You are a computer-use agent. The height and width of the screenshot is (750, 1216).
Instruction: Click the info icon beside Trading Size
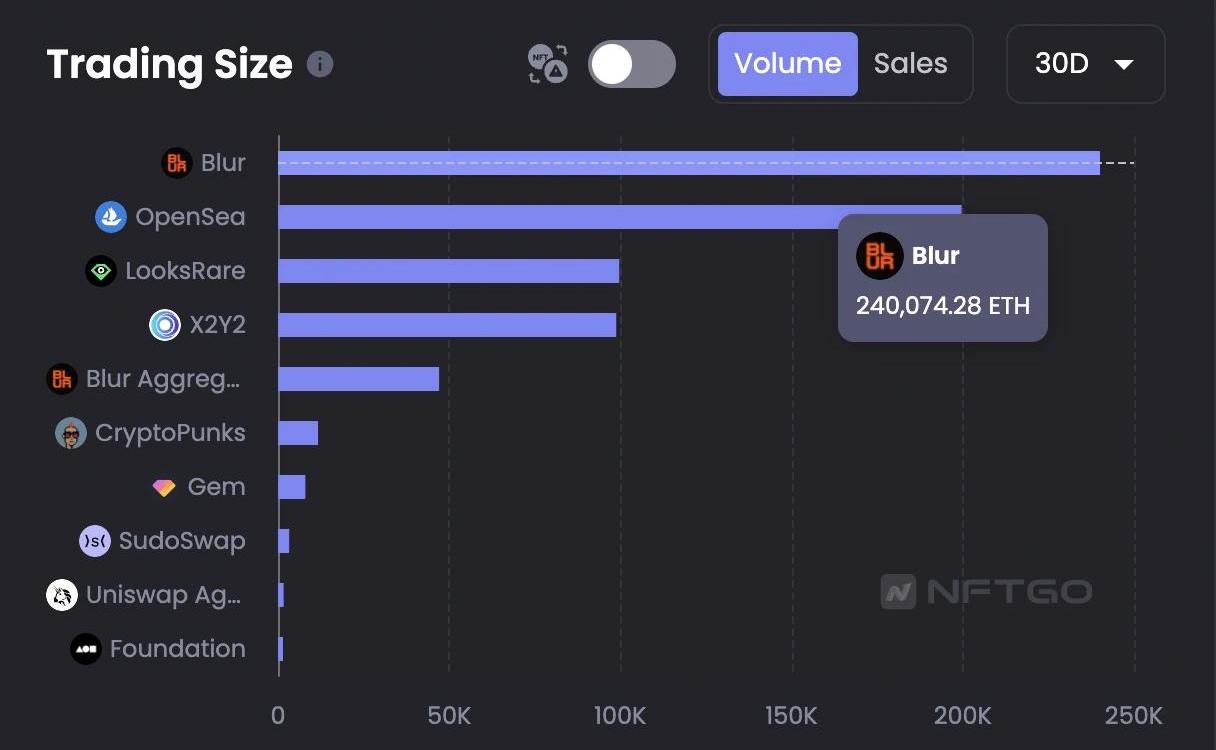pyautogui.click(x=320, y=64)
